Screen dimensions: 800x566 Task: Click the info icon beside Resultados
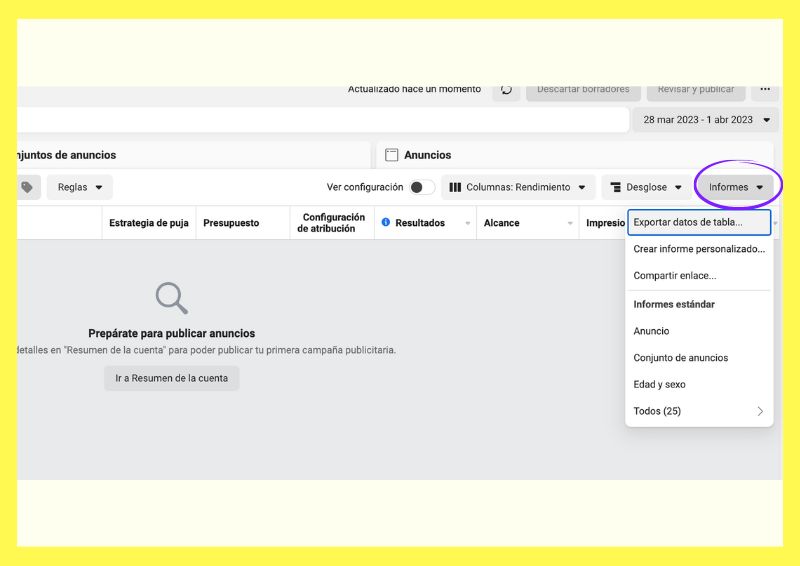coord(386,223)
